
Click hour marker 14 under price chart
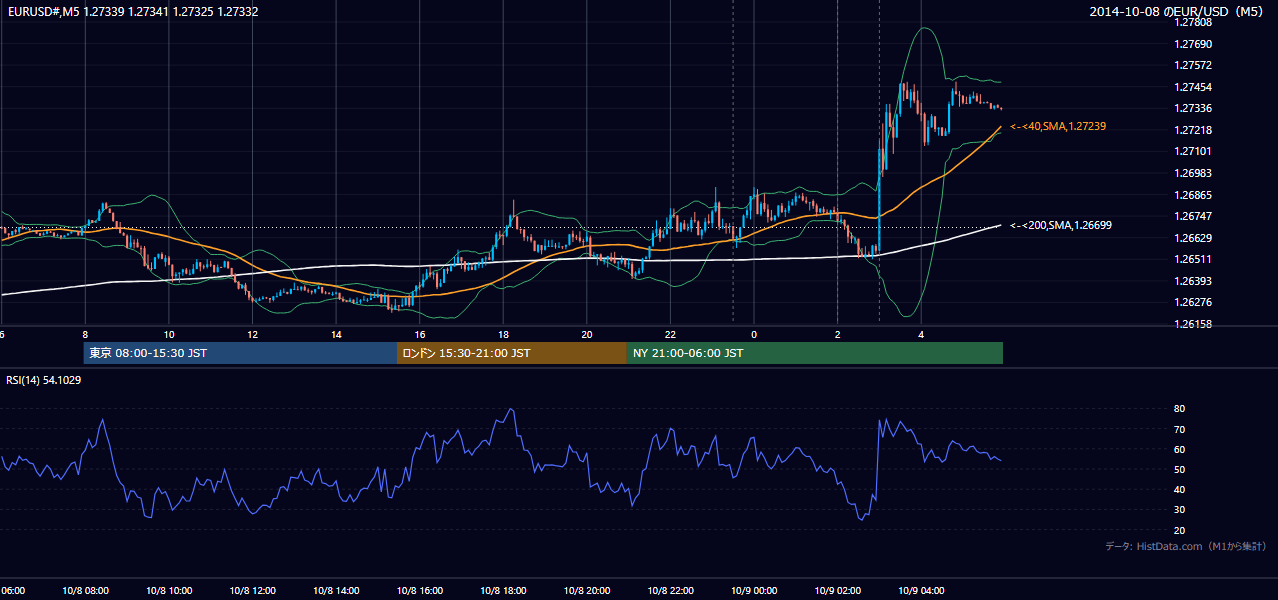coord(336,335)
